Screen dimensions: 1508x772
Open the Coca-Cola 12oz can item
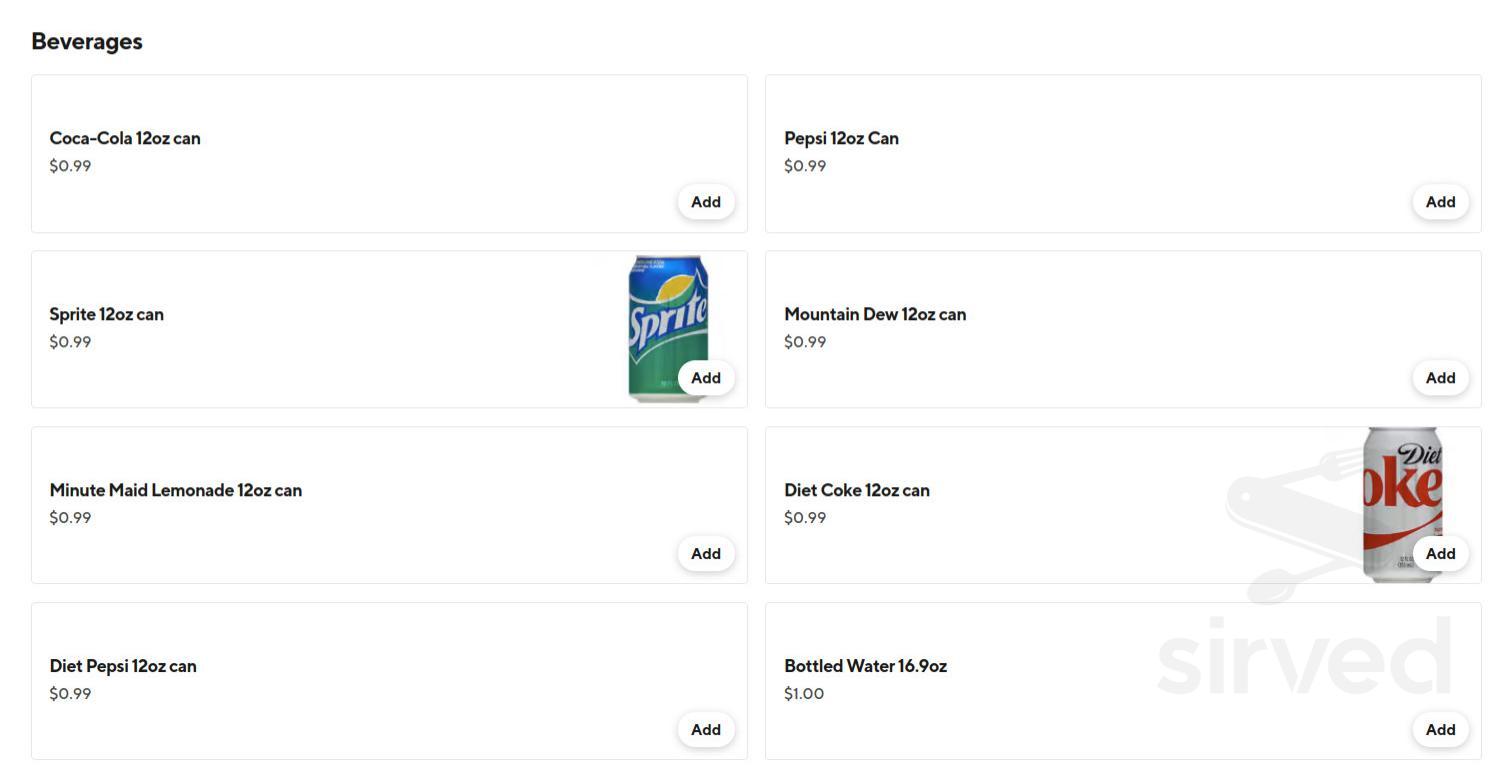(124, 138)
